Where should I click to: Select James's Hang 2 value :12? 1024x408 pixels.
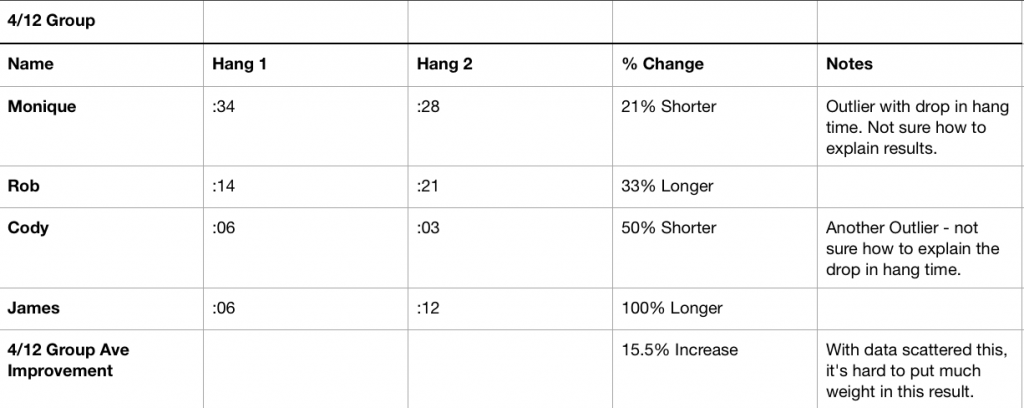tap(428, 308)
